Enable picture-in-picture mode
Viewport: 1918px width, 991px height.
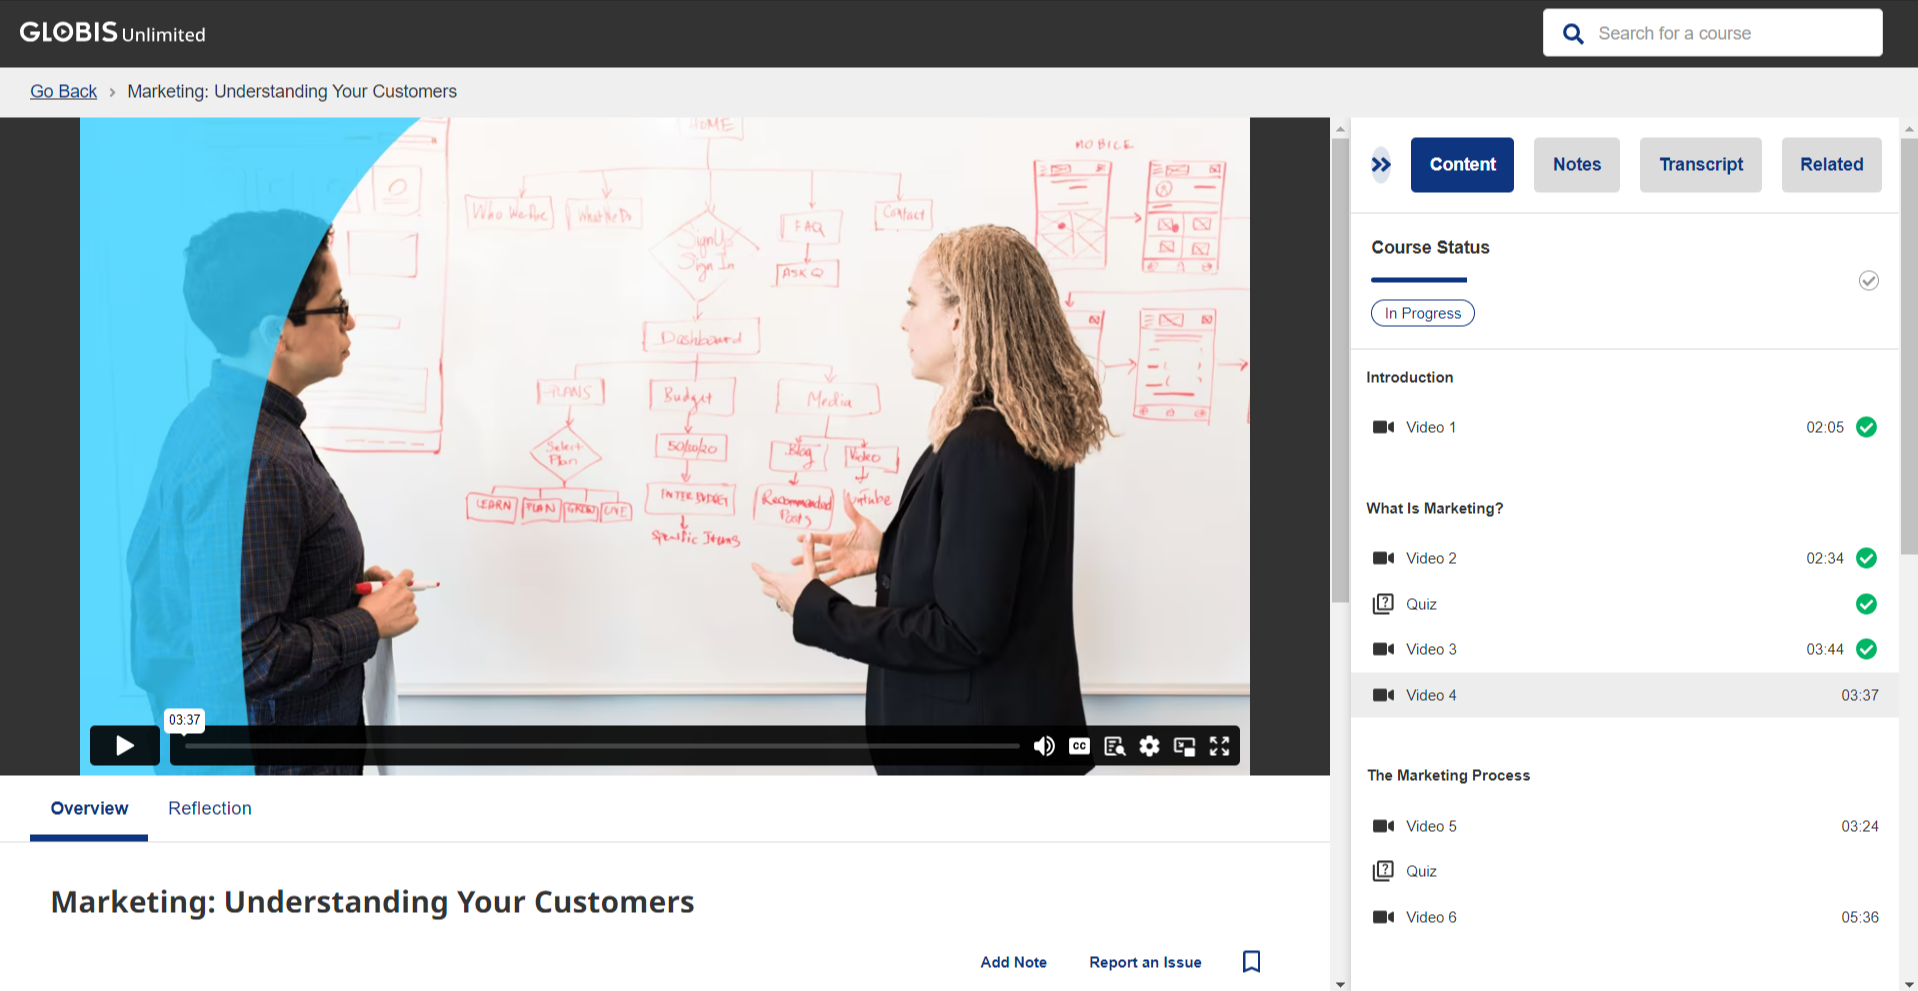click(1184, 746)
